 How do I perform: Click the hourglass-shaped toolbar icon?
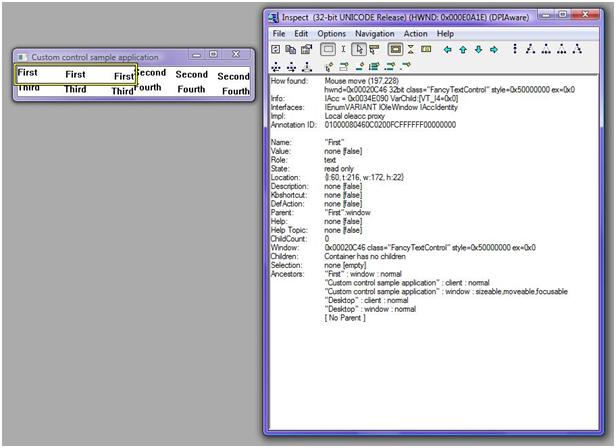pyautogui.click(x=411, y=49)
